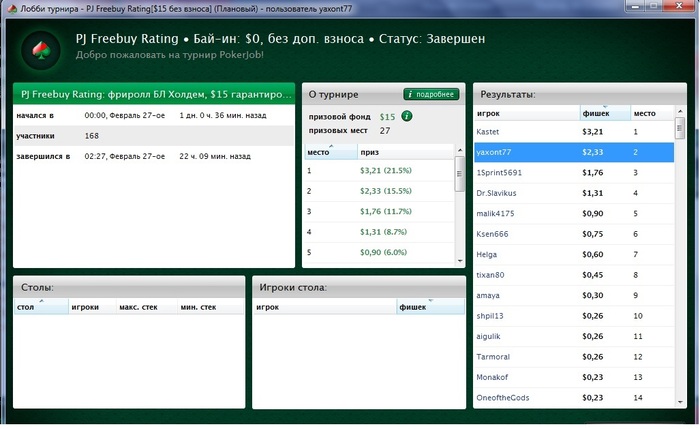The height and width of the screenshot is (429, 700).
Task: Maximize the tournament lobby window
Action: pyautogui.click(x=654, y=6)
